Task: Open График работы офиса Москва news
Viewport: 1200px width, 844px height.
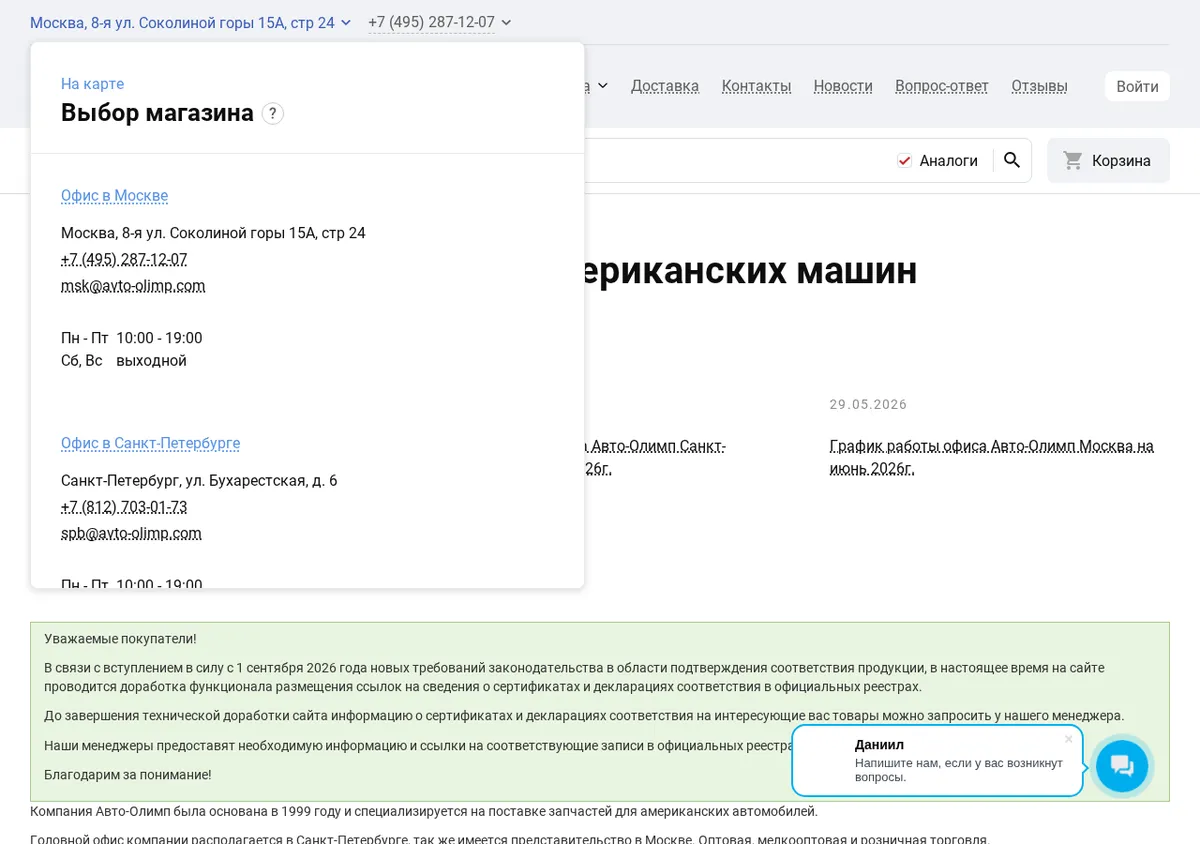Action: click(x=992, y=457)
